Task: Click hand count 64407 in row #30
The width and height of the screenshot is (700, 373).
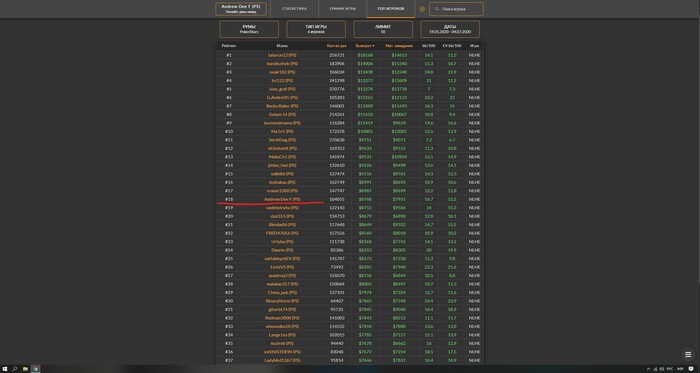Action: tap(337, 301)
